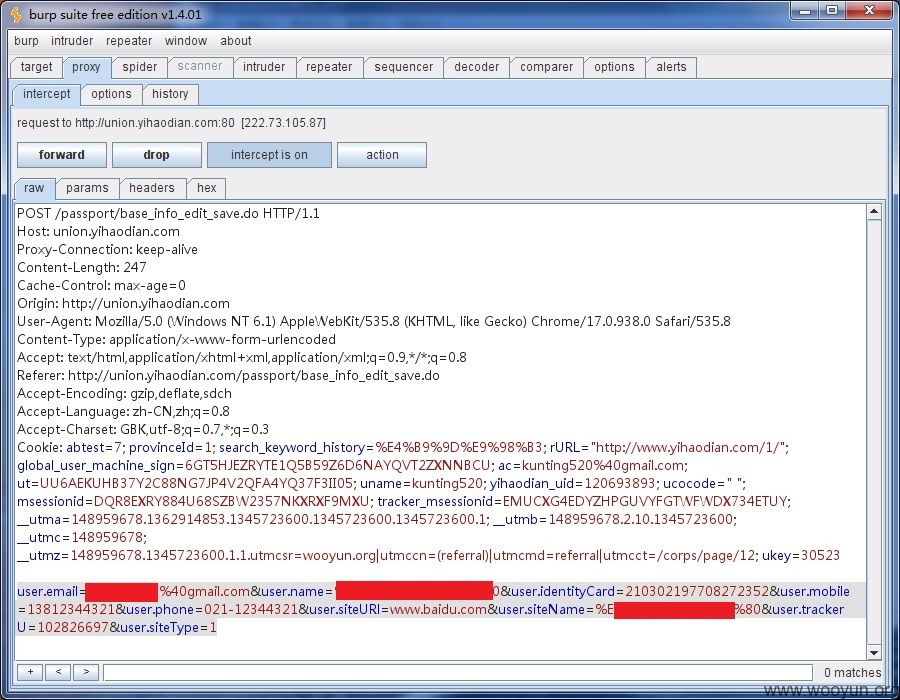900x700 pixels.
Task: Switch to the repeater tool tab
Action: pyautogui.click(x=329, y=67)
